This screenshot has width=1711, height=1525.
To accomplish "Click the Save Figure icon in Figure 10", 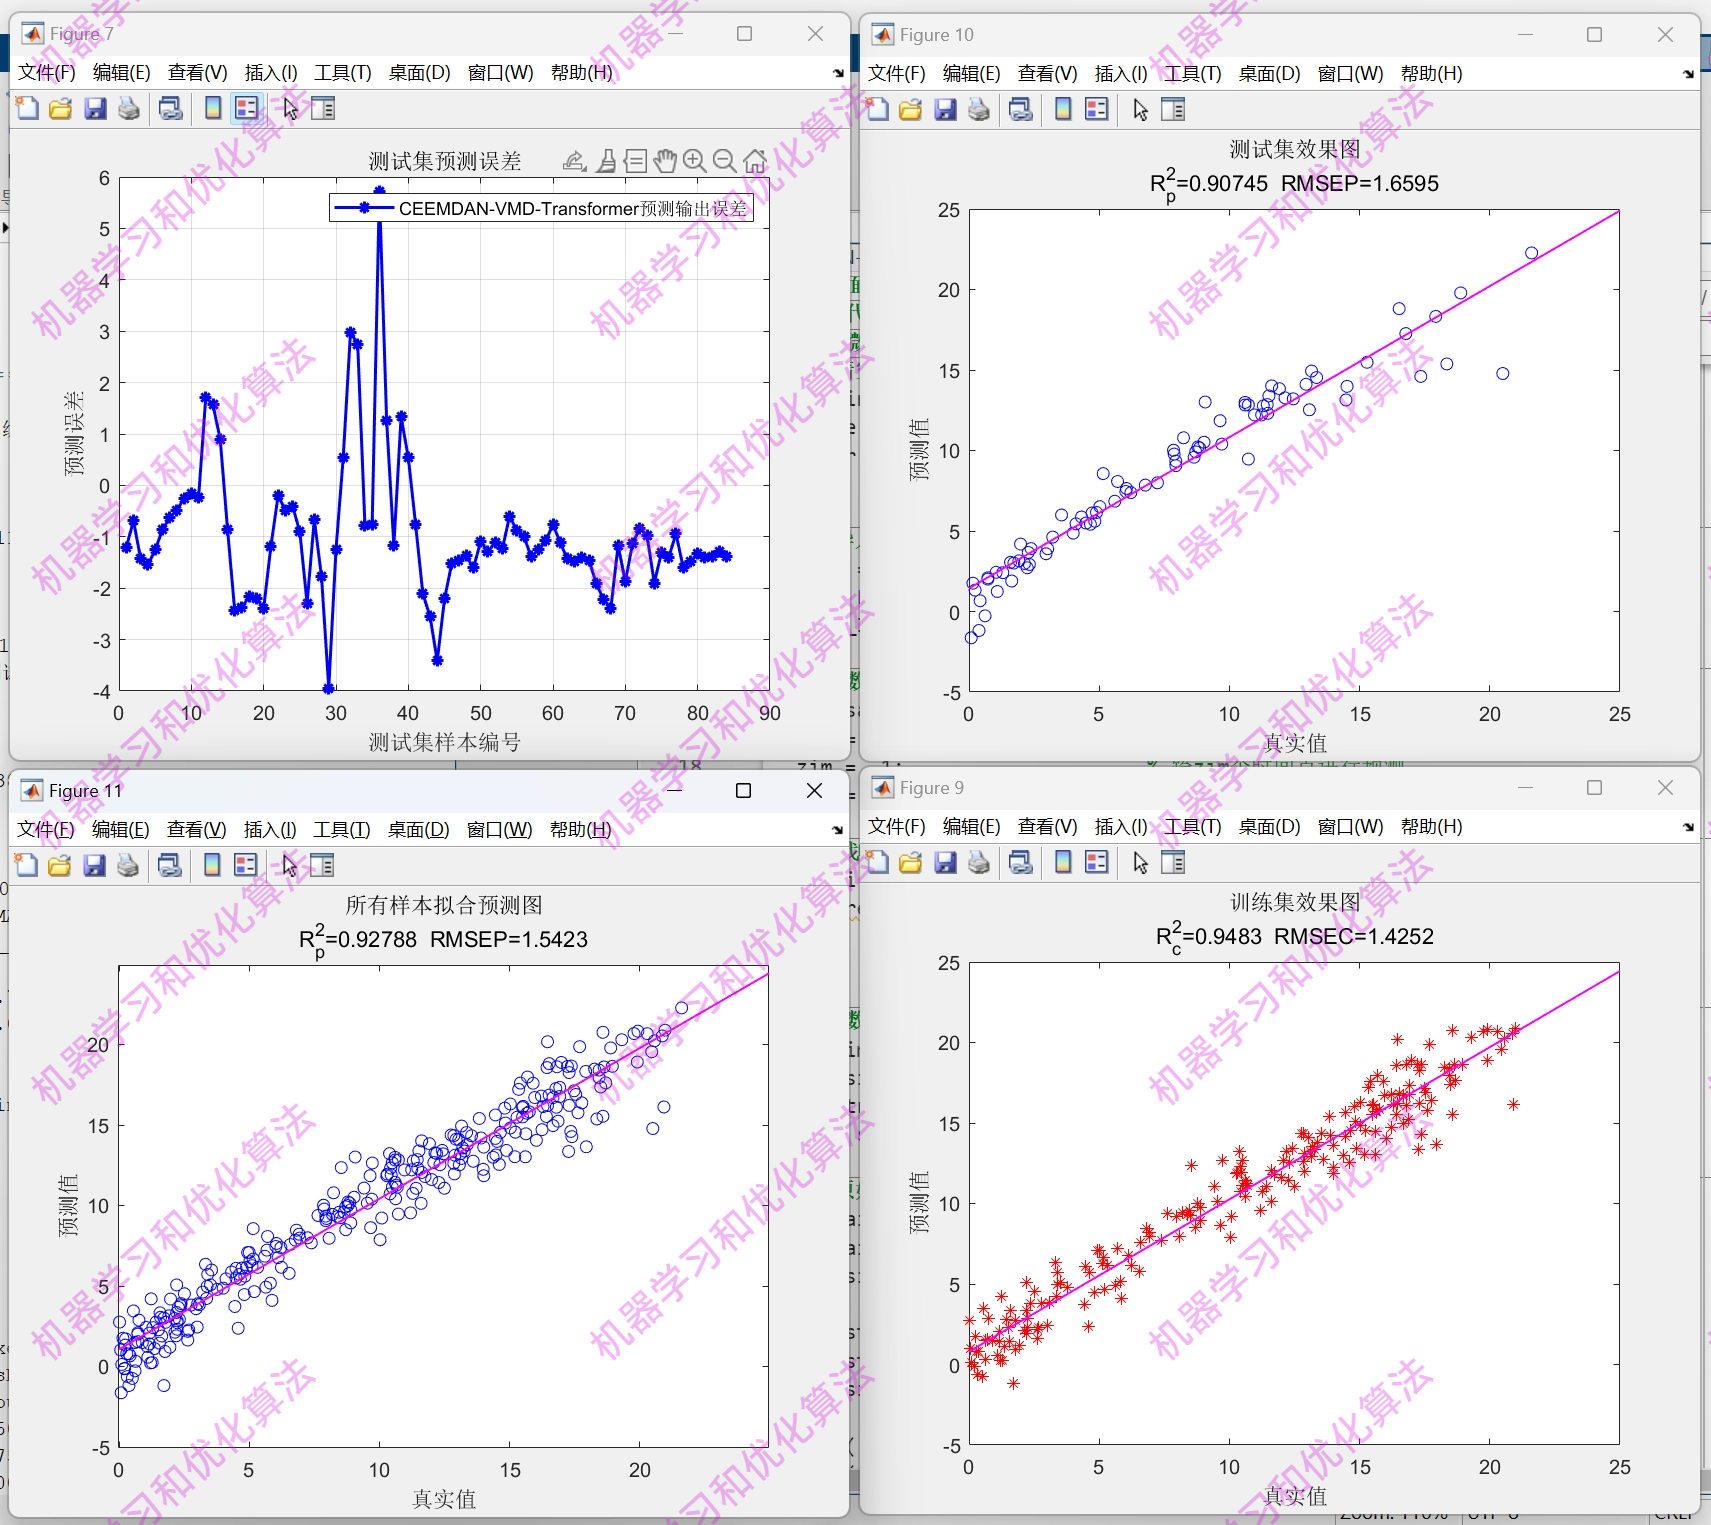I will coord(945,110).
